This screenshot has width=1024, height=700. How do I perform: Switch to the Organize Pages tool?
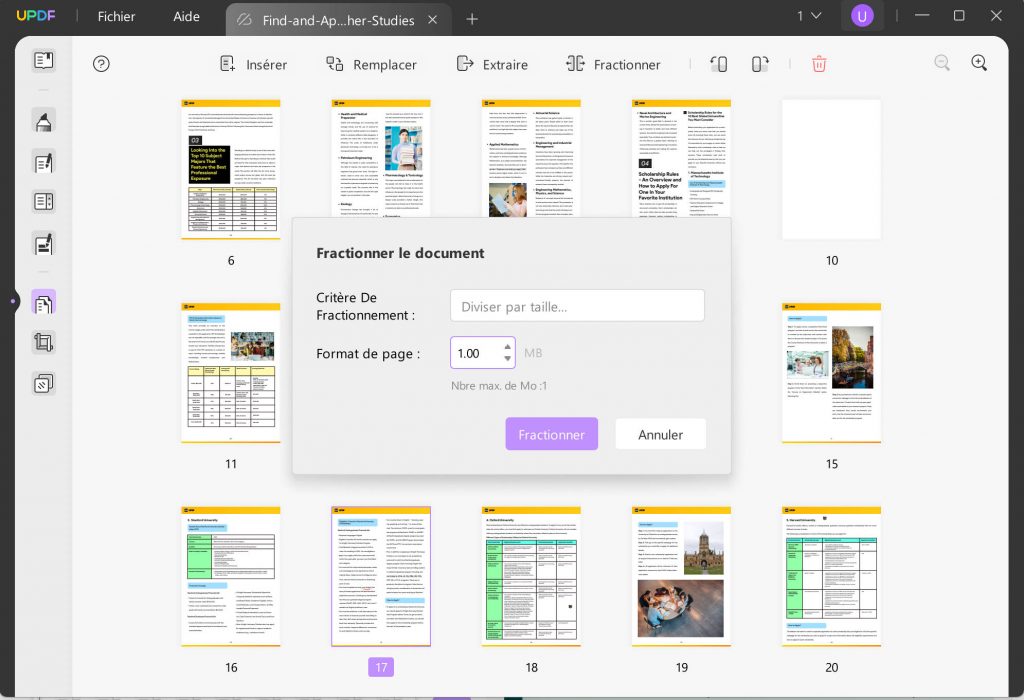tap(43, 303)
